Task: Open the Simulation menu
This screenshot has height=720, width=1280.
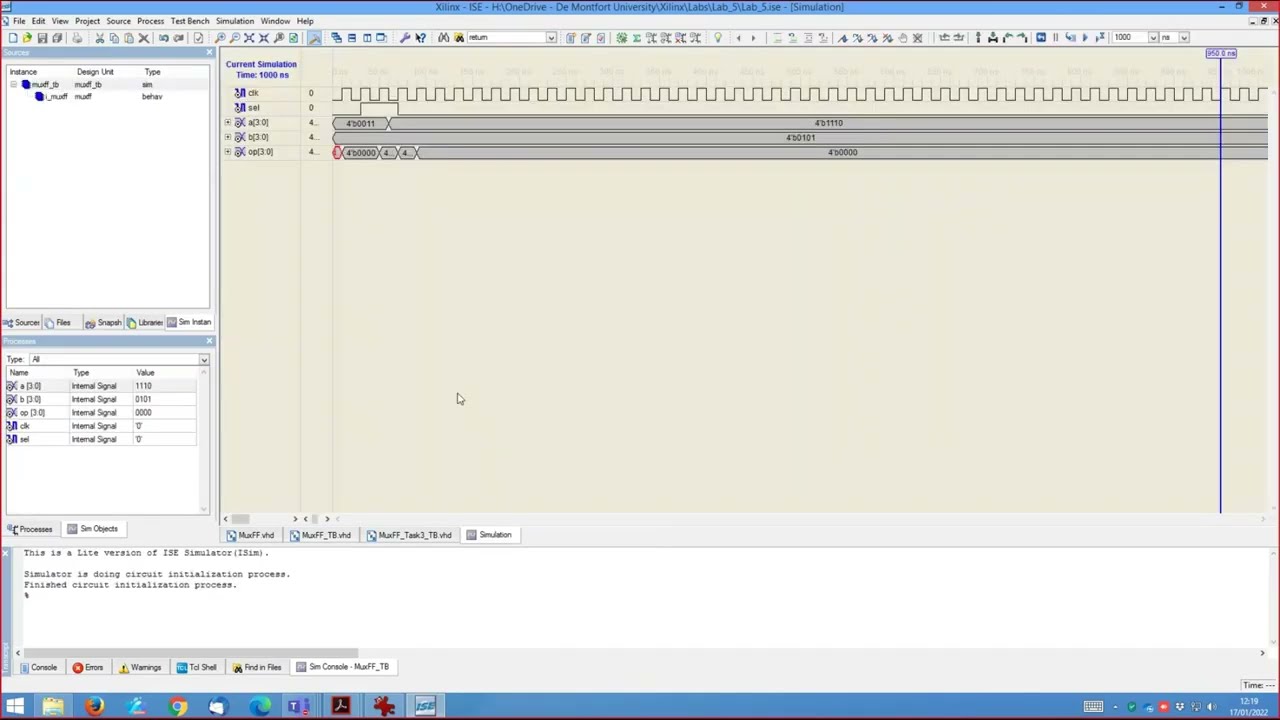Action: (x=235, y=21)
